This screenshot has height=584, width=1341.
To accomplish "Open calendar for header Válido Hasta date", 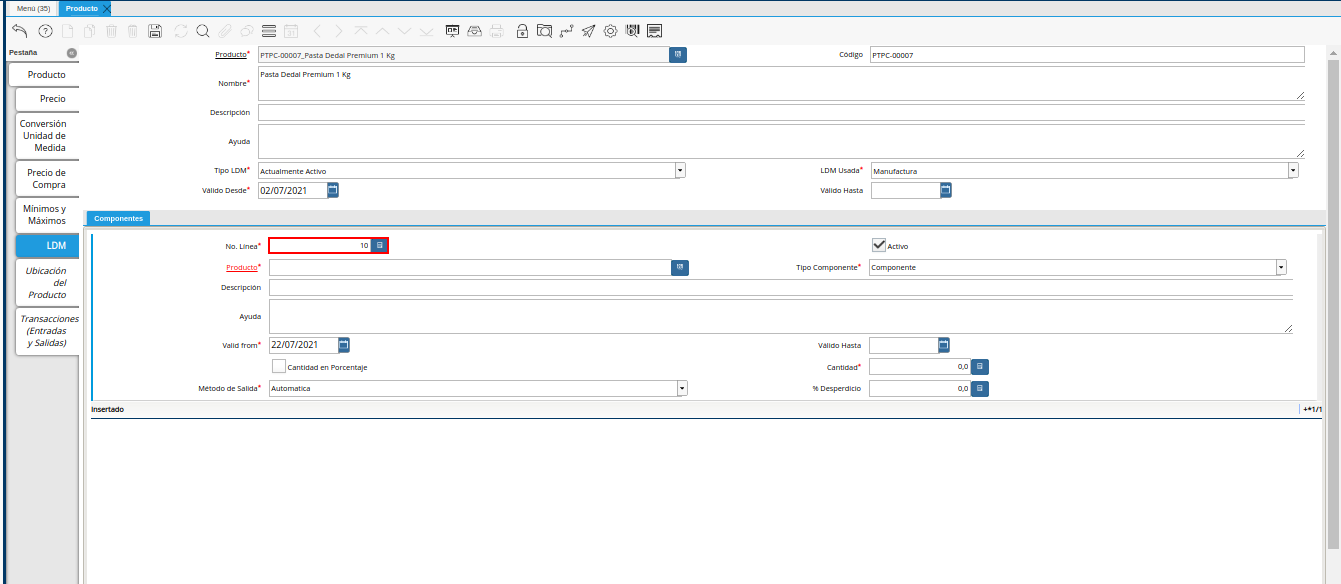I will pos(946,190).
